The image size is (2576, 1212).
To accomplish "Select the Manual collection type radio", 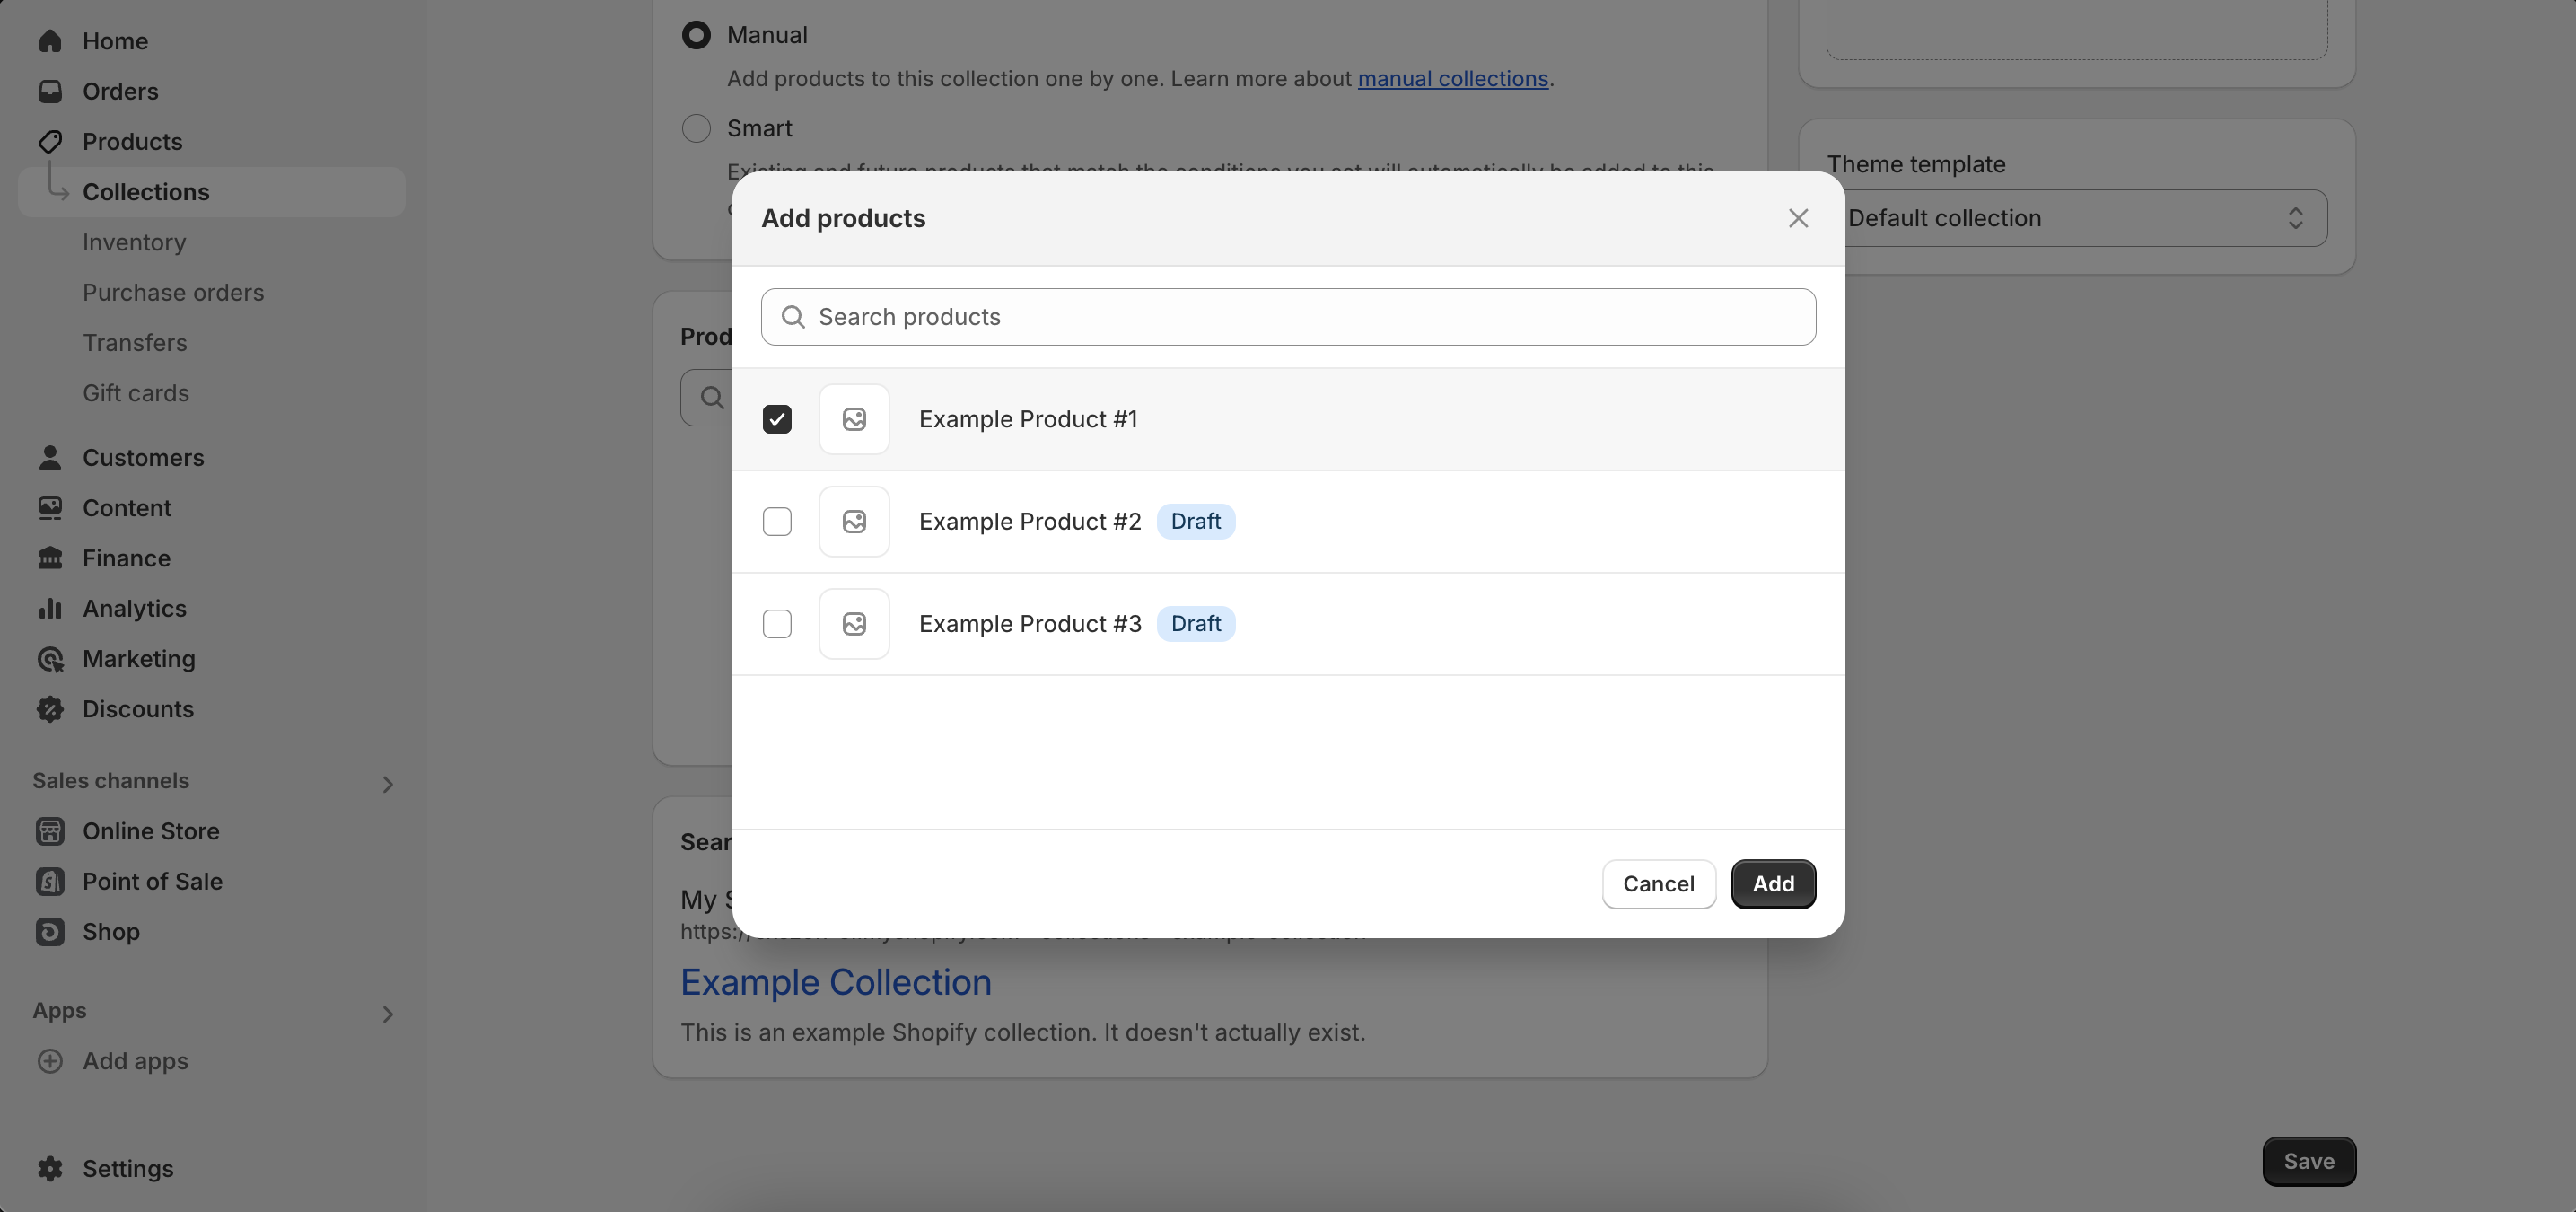I will [696, 35].
